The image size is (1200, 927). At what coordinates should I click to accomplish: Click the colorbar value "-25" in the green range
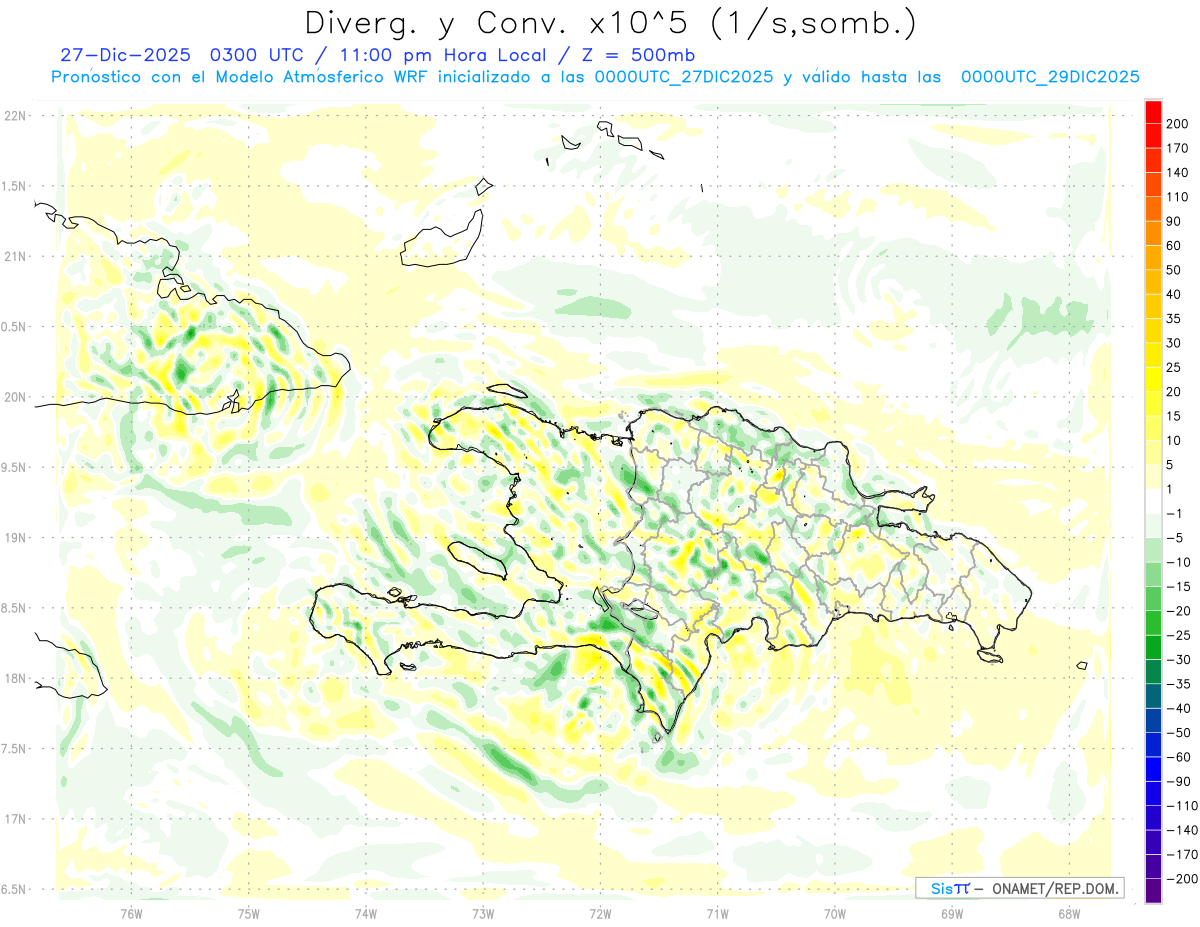coord(1178,635)
